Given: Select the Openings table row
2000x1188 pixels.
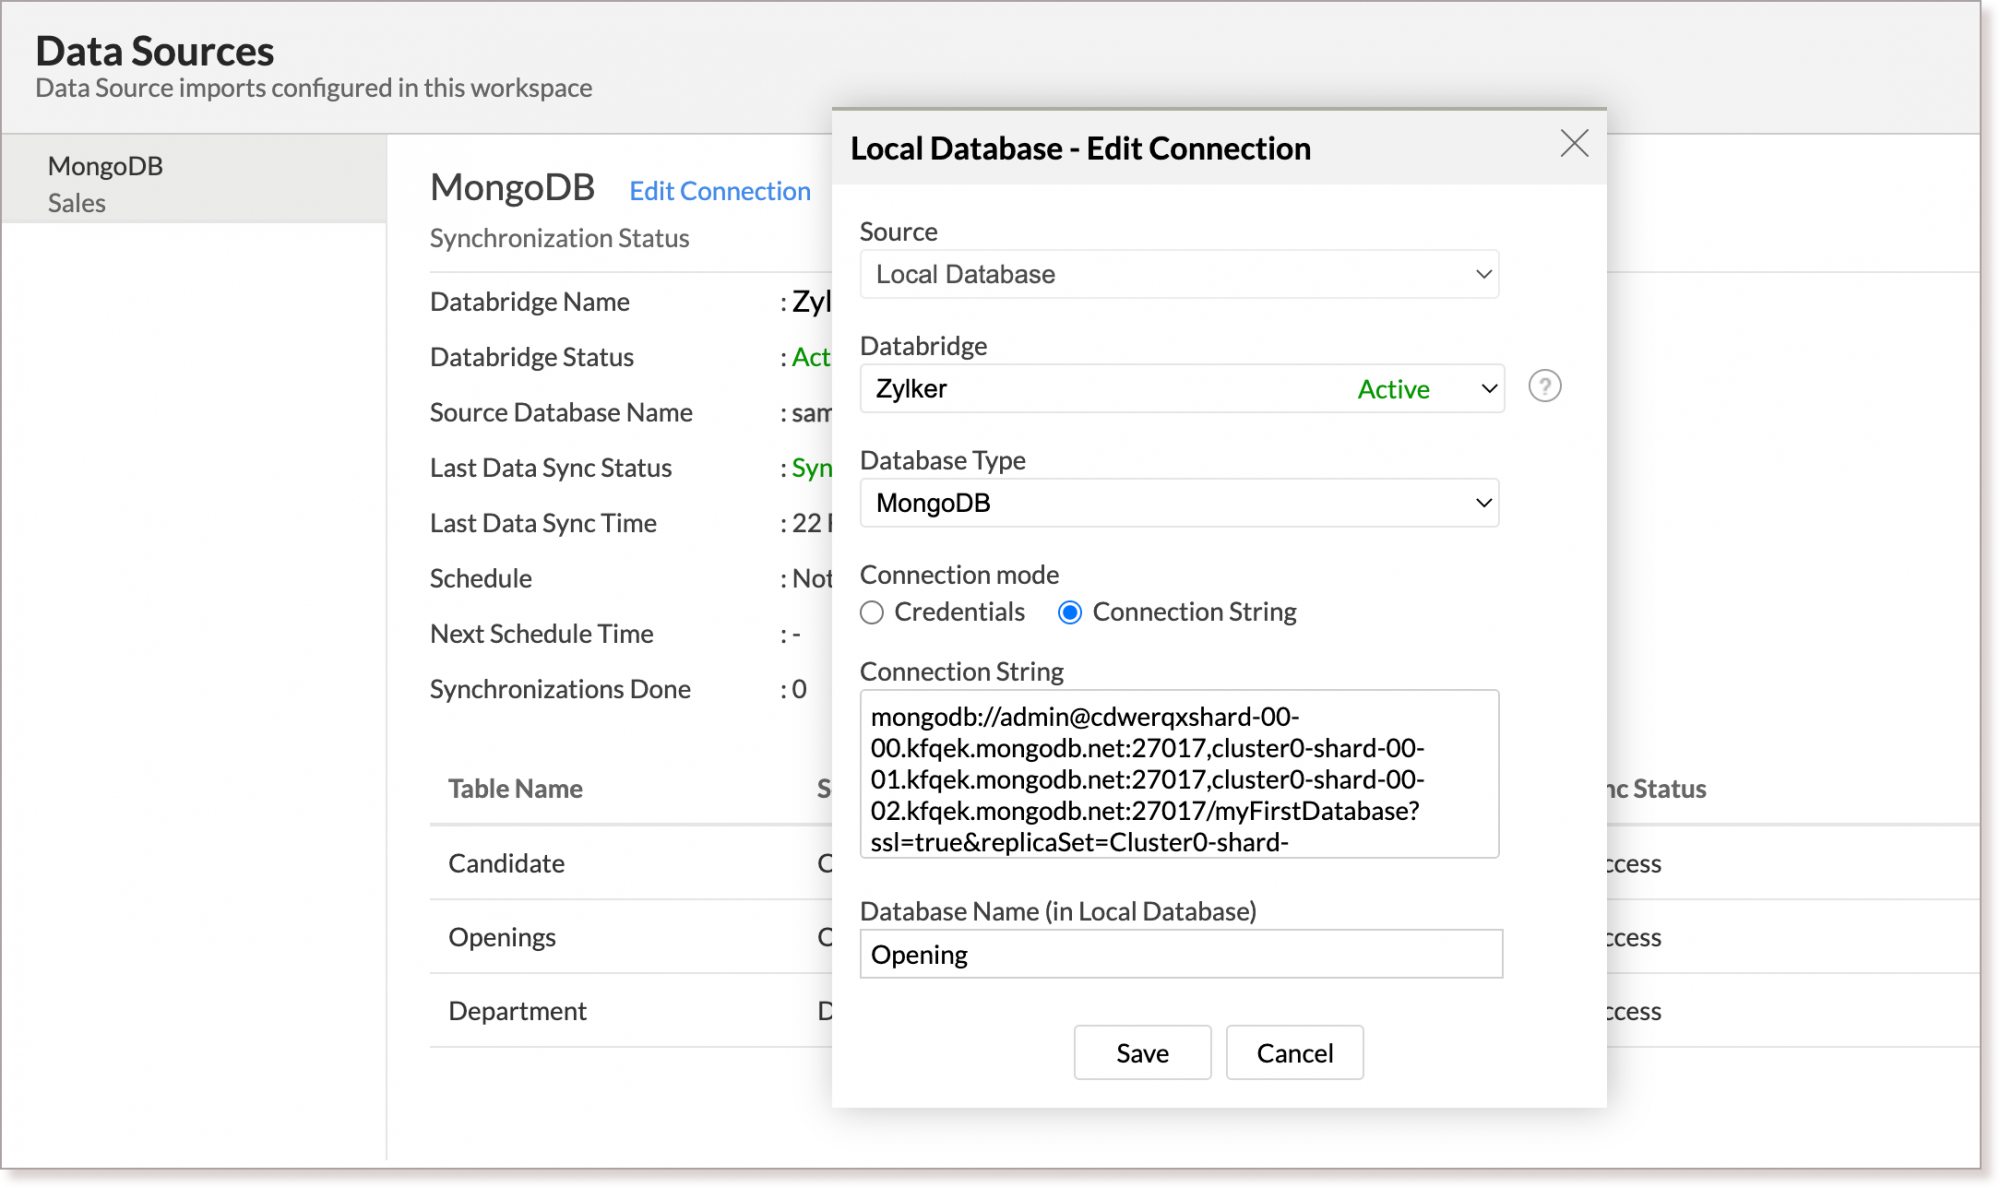Looking at the screenshot, I should (502, 937).
